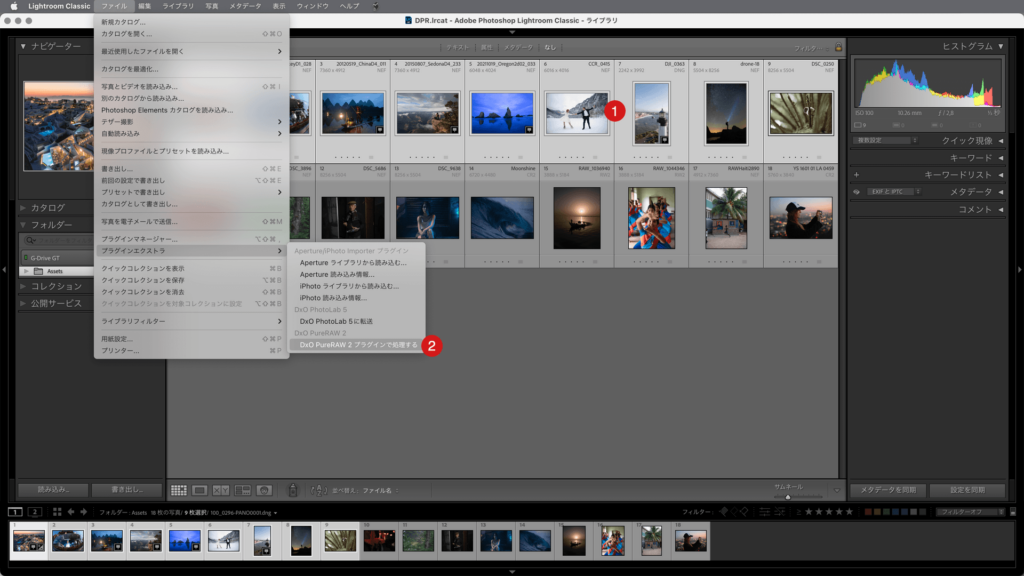Filter by red color label swatch
The image size is (1024, 576).
pos(868,512)
